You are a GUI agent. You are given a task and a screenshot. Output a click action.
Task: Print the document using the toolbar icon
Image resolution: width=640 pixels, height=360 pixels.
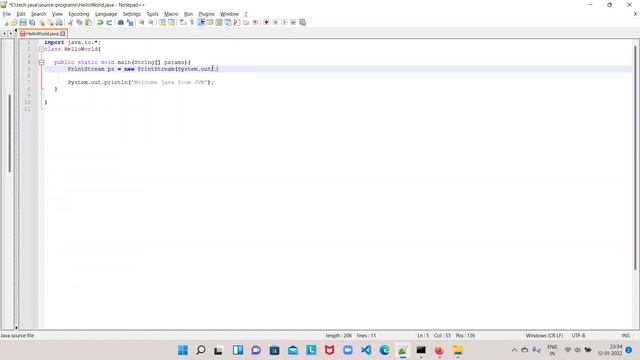59,22
